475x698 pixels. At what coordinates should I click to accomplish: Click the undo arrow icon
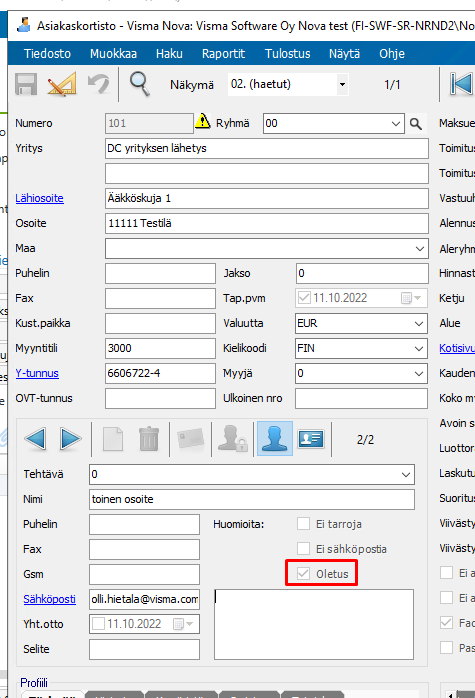coord(98,84)
